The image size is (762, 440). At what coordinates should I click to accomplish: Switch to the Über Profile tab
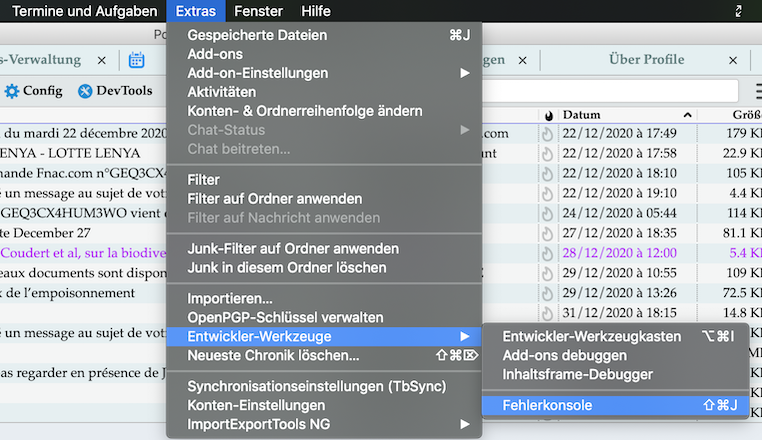pos(646,60)
